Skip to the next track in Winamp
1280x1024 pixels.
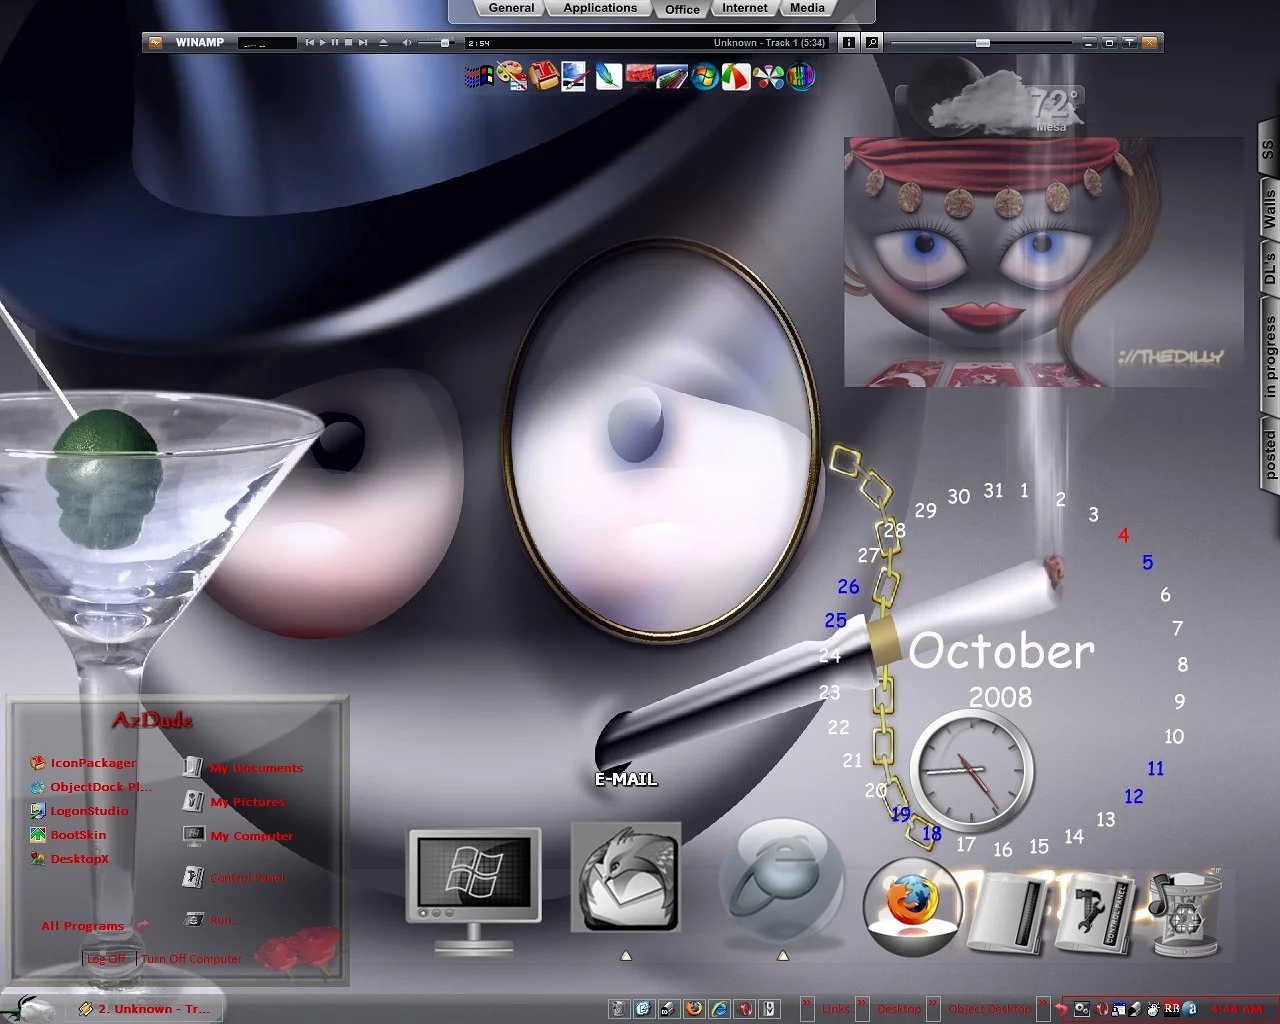(363, 43)
